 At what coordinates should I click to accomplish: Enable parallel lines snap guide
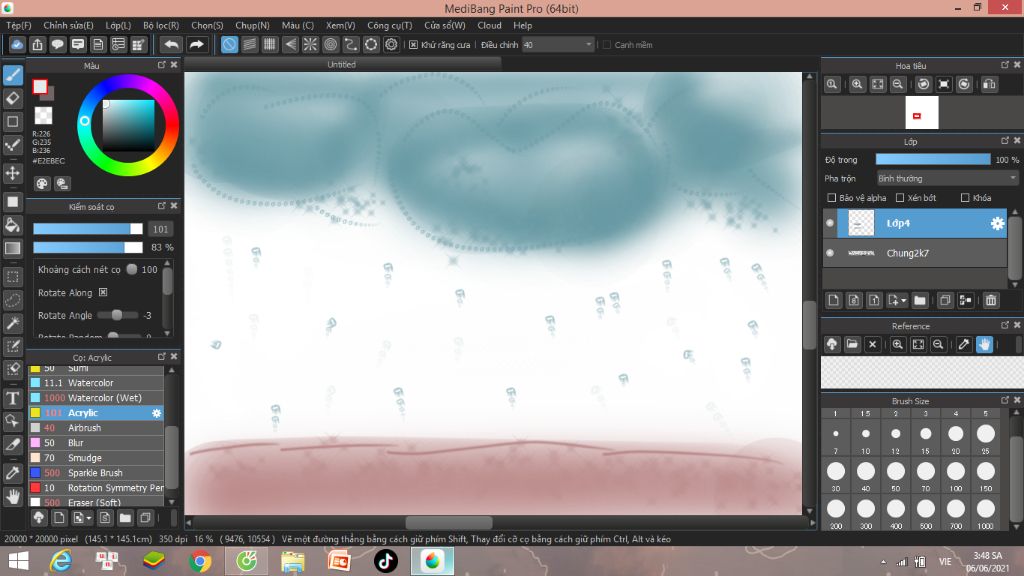click(x=249, y=44)
